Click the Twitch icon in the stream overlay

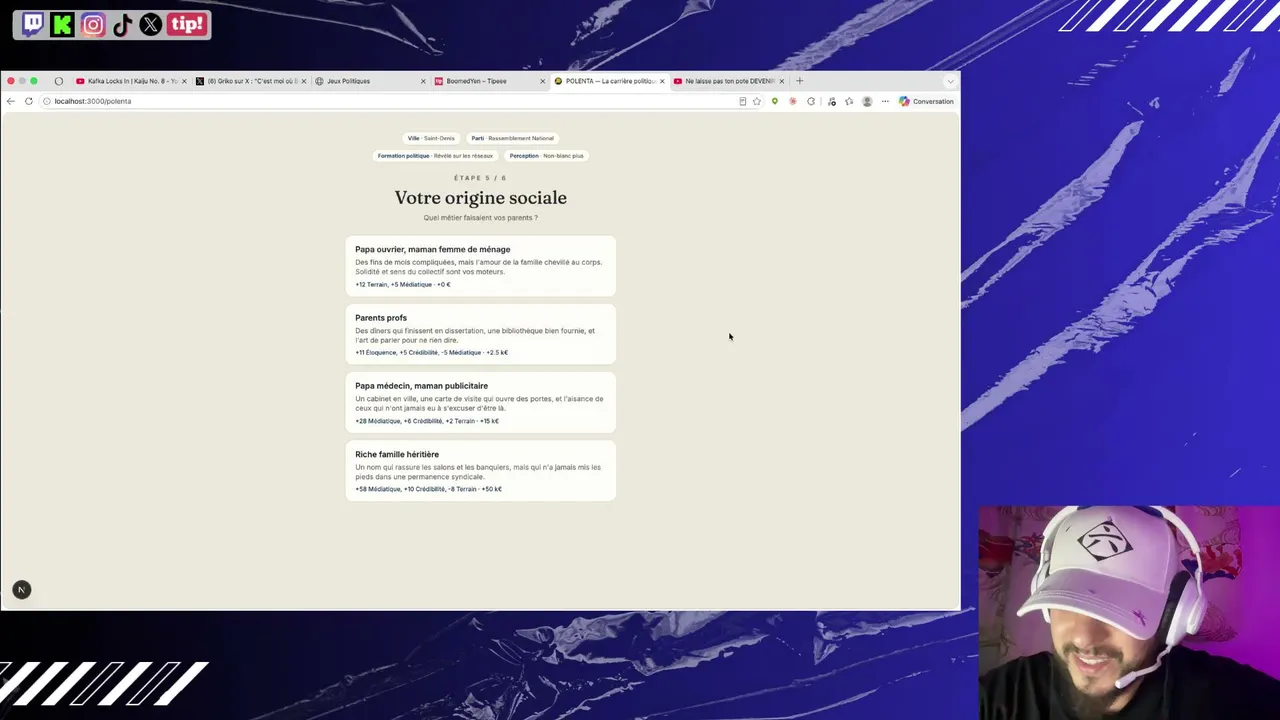click(32, 25)
